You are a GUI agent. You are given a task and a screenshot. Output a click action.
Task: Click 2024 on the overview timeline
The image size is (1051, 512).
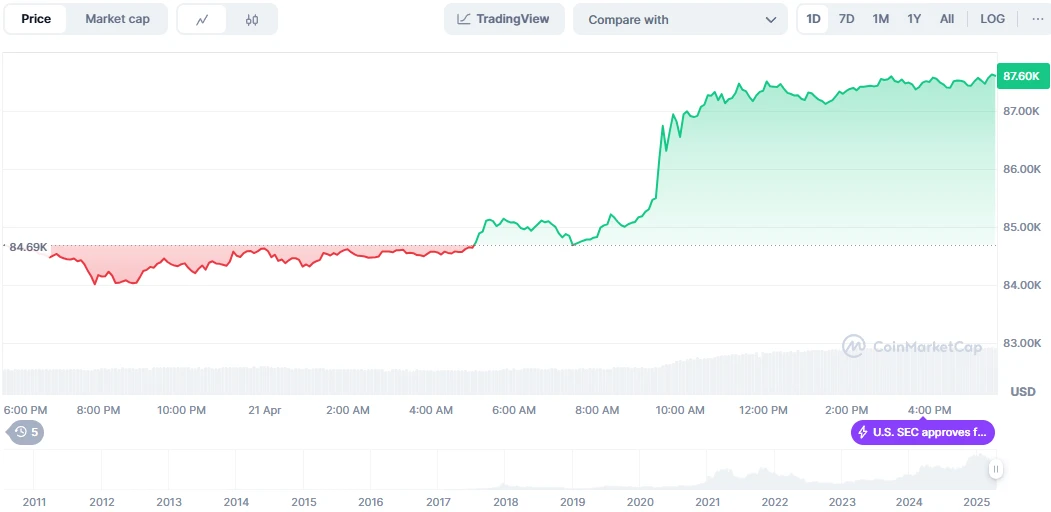pos(910,501)
